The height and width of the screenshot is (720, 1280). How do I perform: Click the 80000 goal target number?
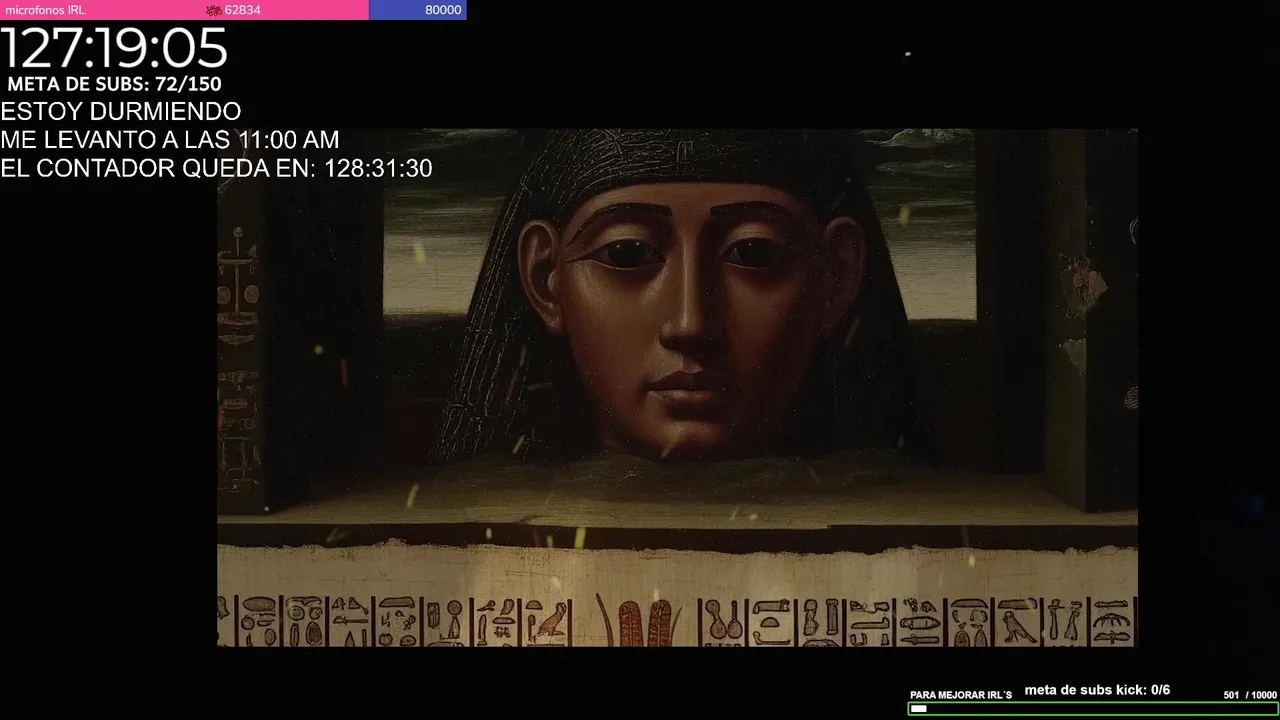click(443, 10)
